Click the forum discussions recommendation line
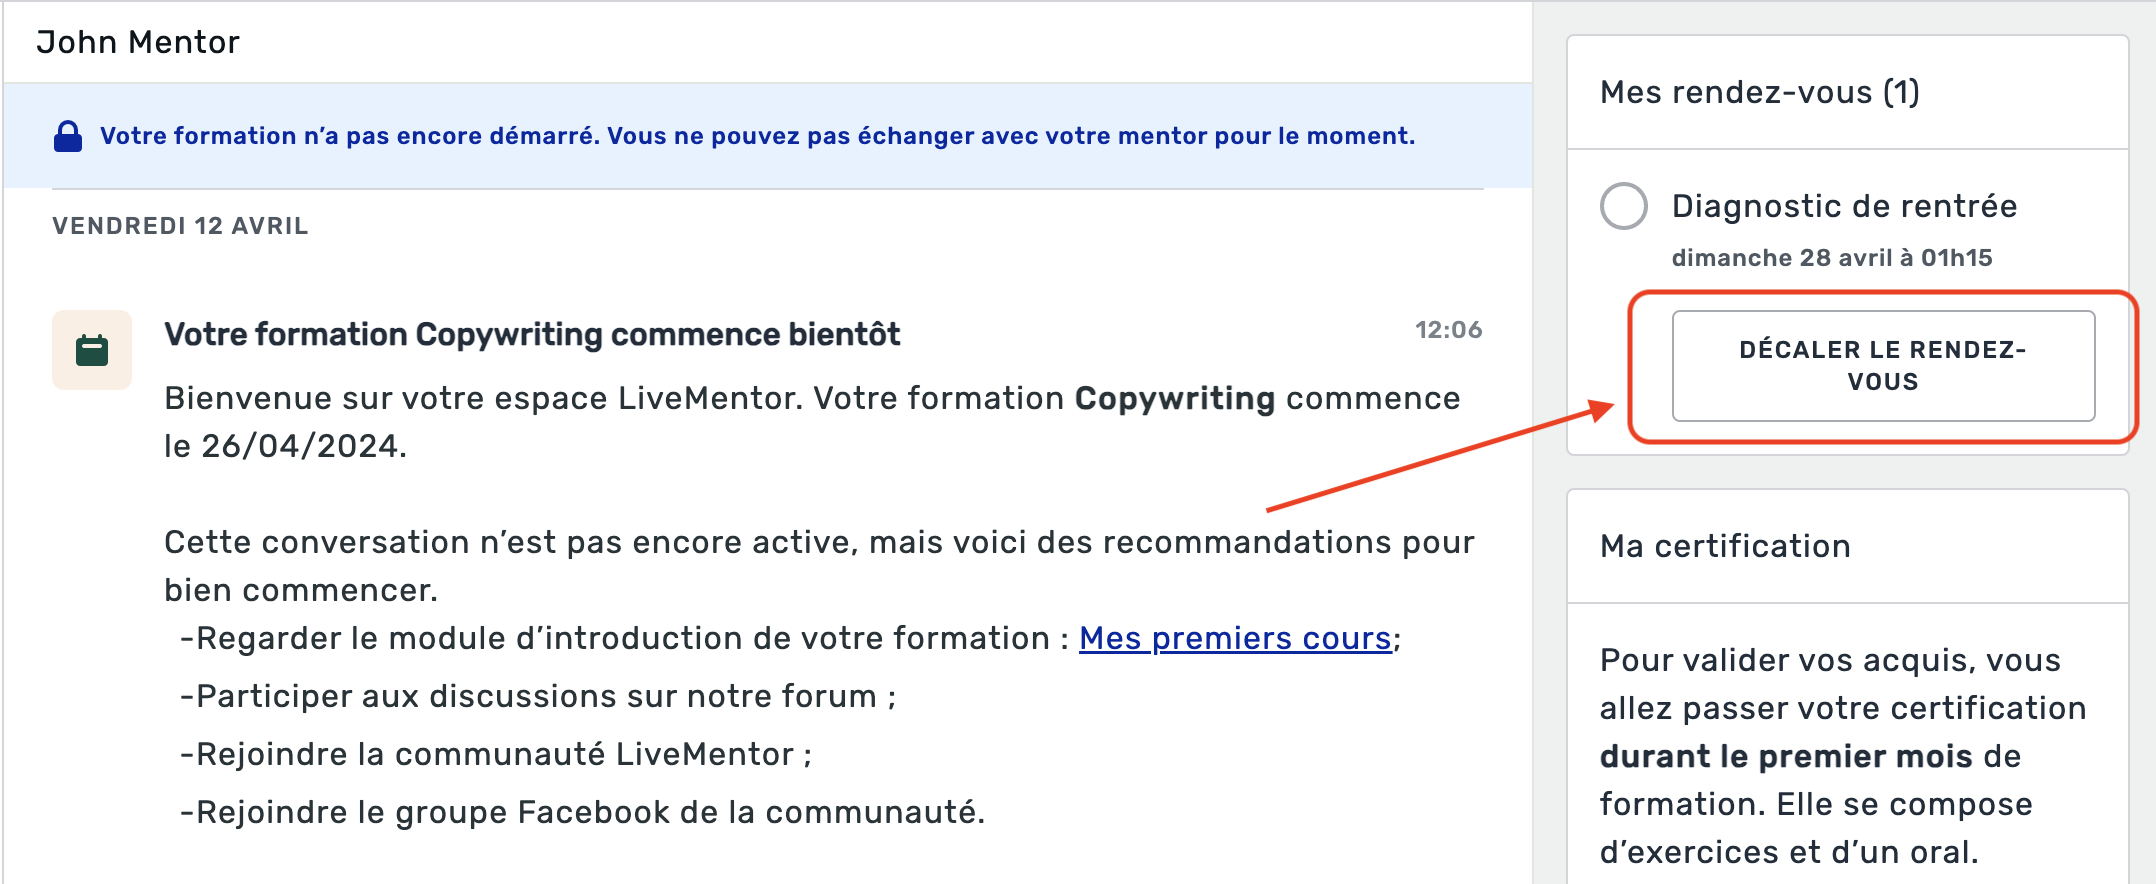The image size is (2156, 884). 538,696
